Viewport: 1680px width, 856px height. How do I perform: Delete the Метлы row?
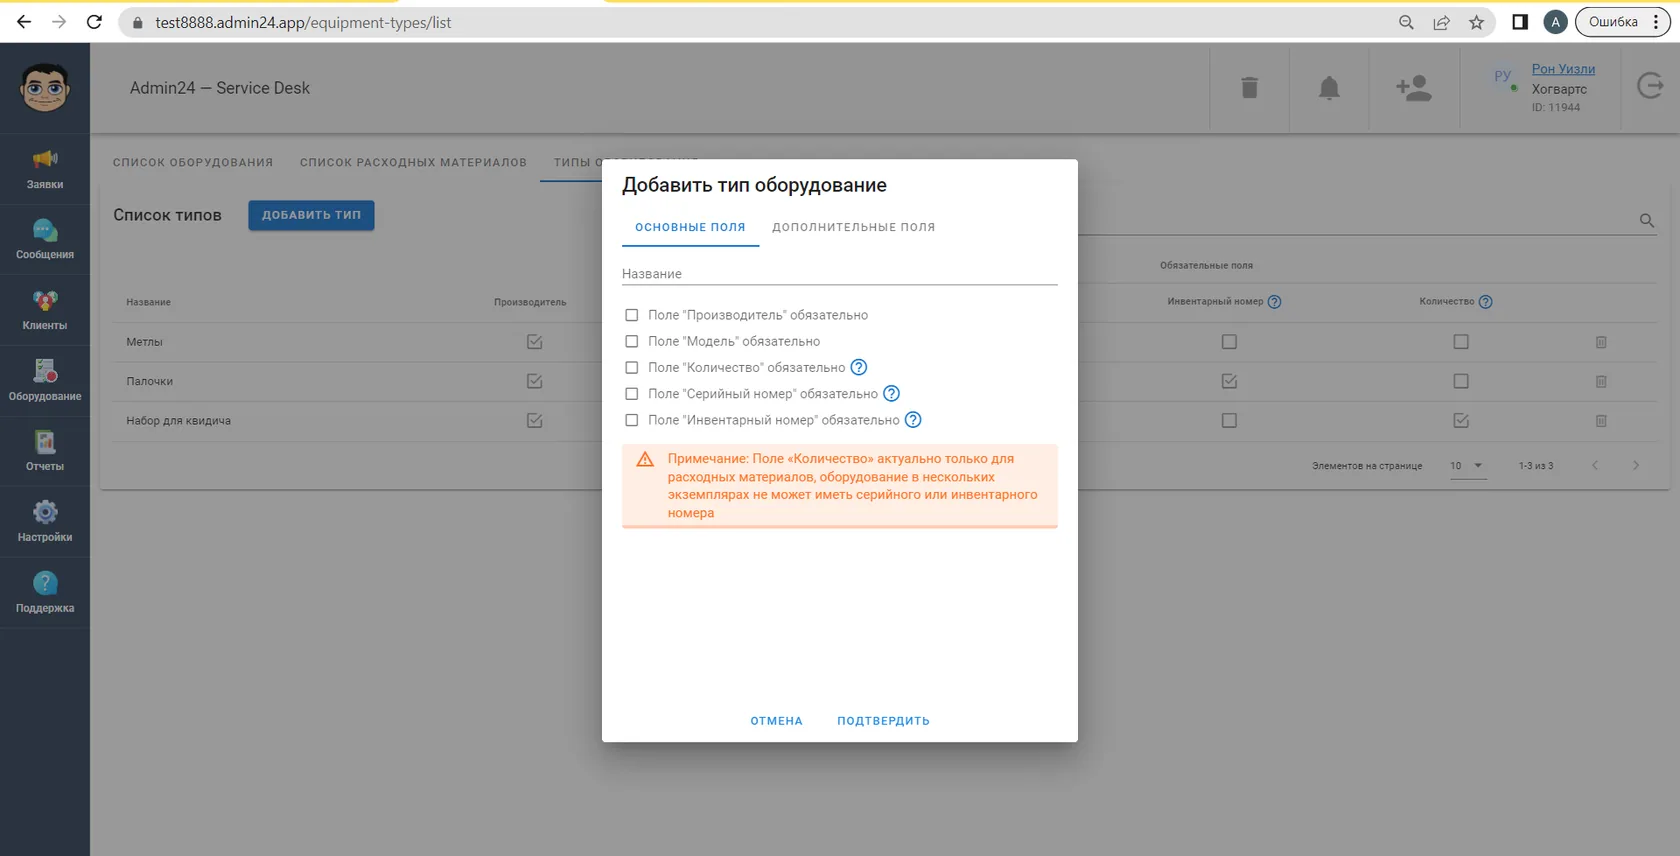(x=1601, y=342)
